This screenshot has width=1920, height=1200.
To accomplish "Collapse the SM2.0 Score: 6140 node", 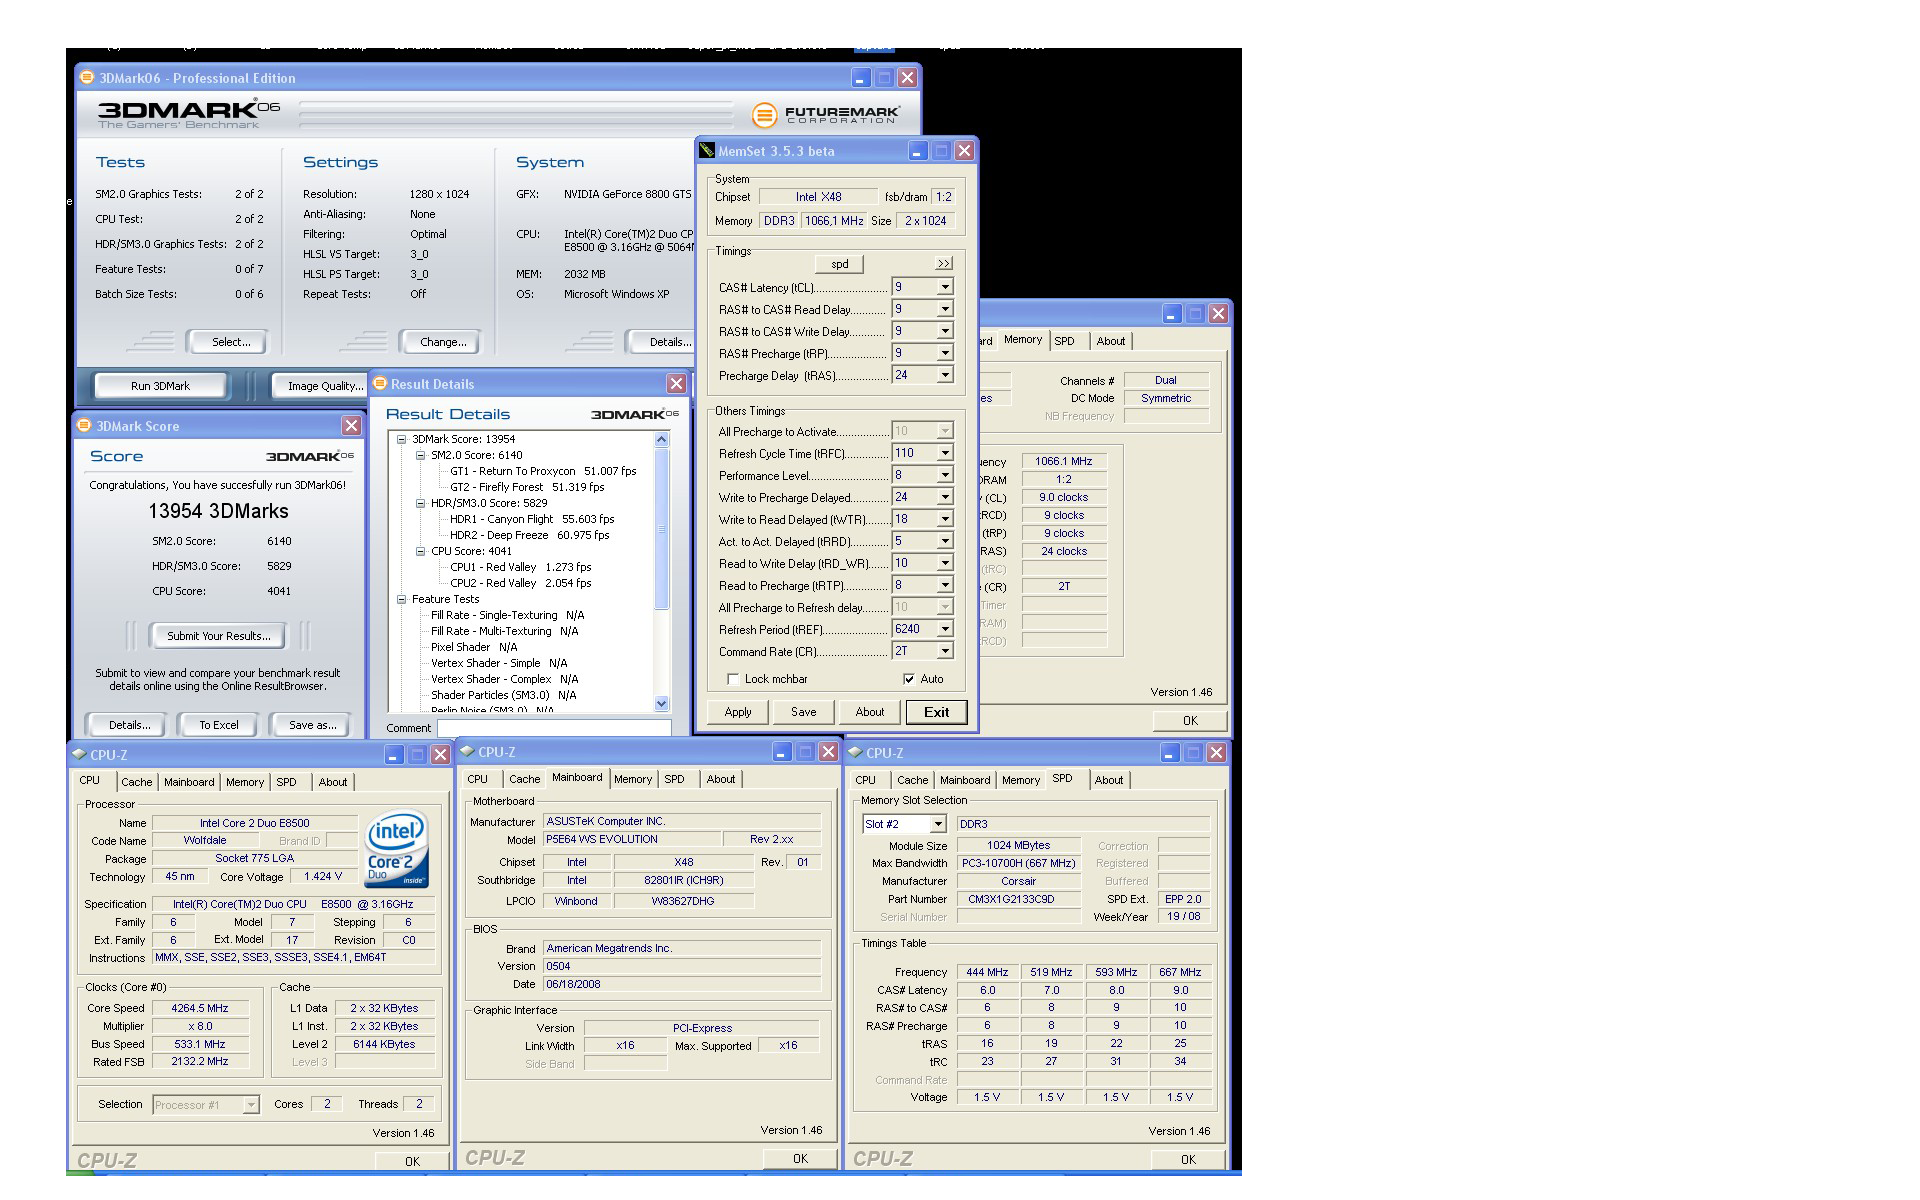I will 421,455.
